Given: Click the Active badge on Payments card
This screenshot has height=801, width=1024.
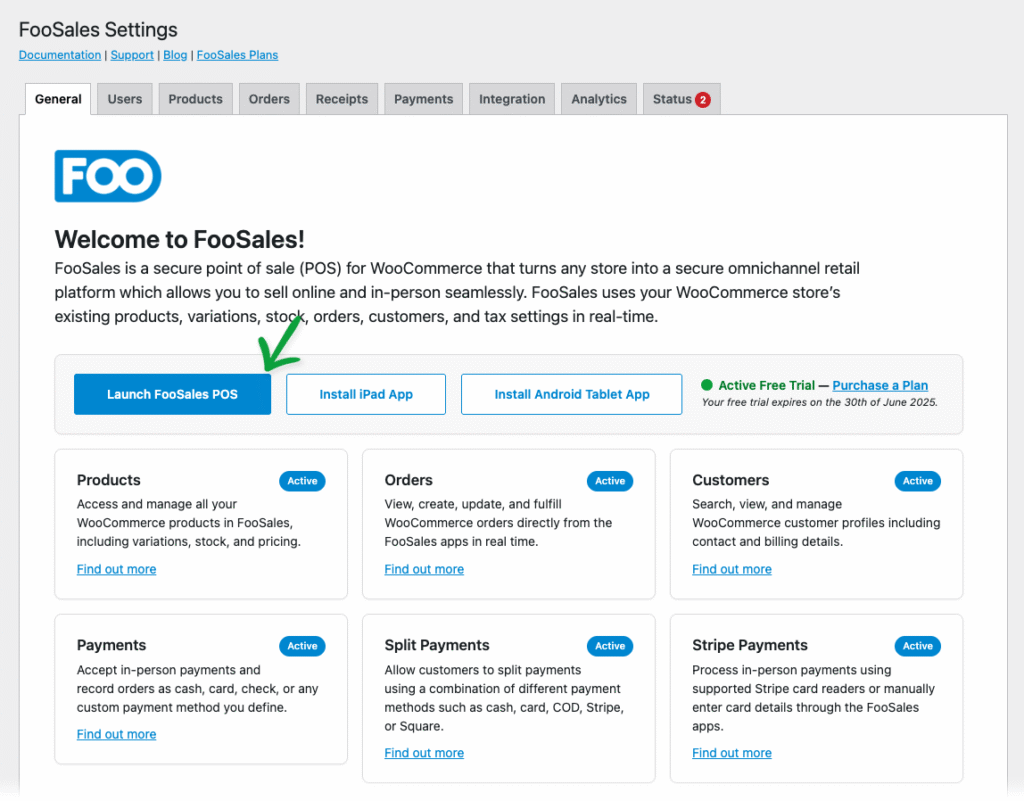Looking at the screenshot, I should pyautogui.click(x=302, y=646).
